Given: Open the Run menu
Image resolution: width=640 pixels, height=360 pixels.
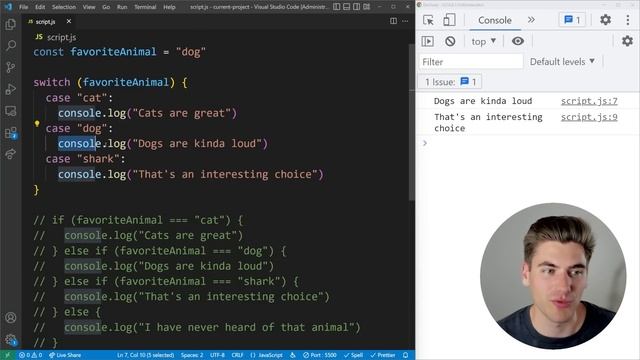Looking at the screenshot, I should [122, 7].
